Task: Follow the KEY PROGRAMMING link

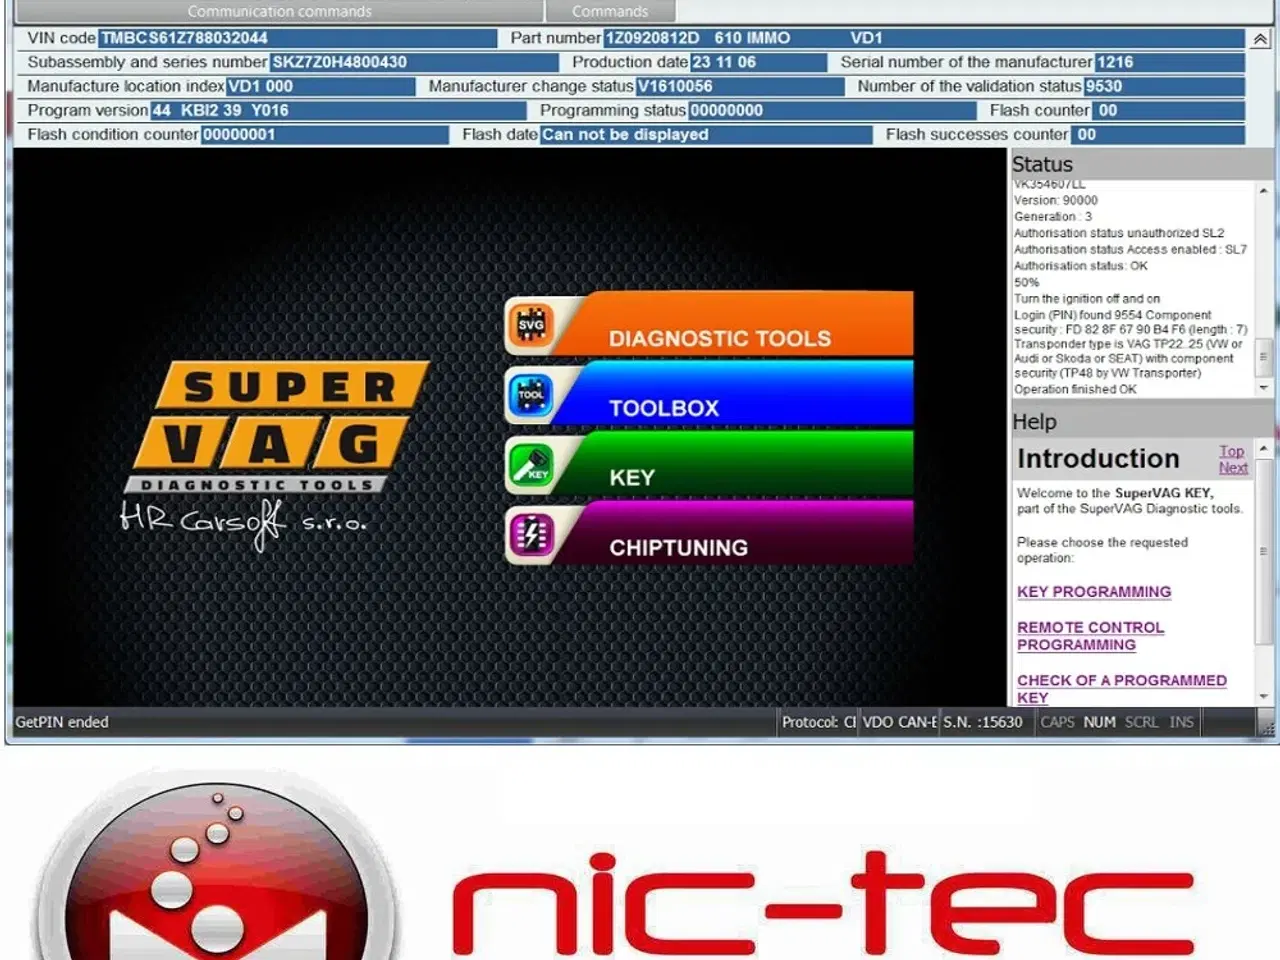Action: click(x=1094, y=592)
